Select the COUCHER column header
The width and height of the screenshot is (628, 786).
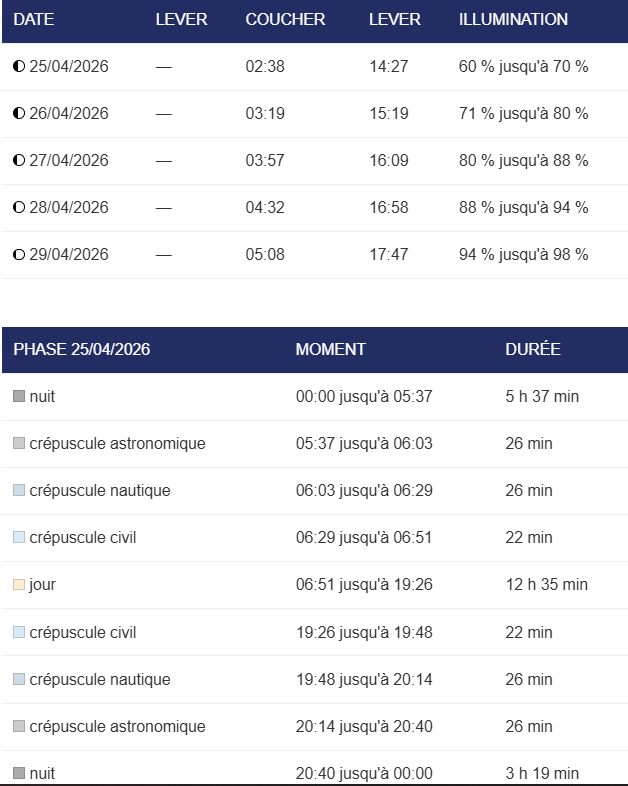pos(285,20)
